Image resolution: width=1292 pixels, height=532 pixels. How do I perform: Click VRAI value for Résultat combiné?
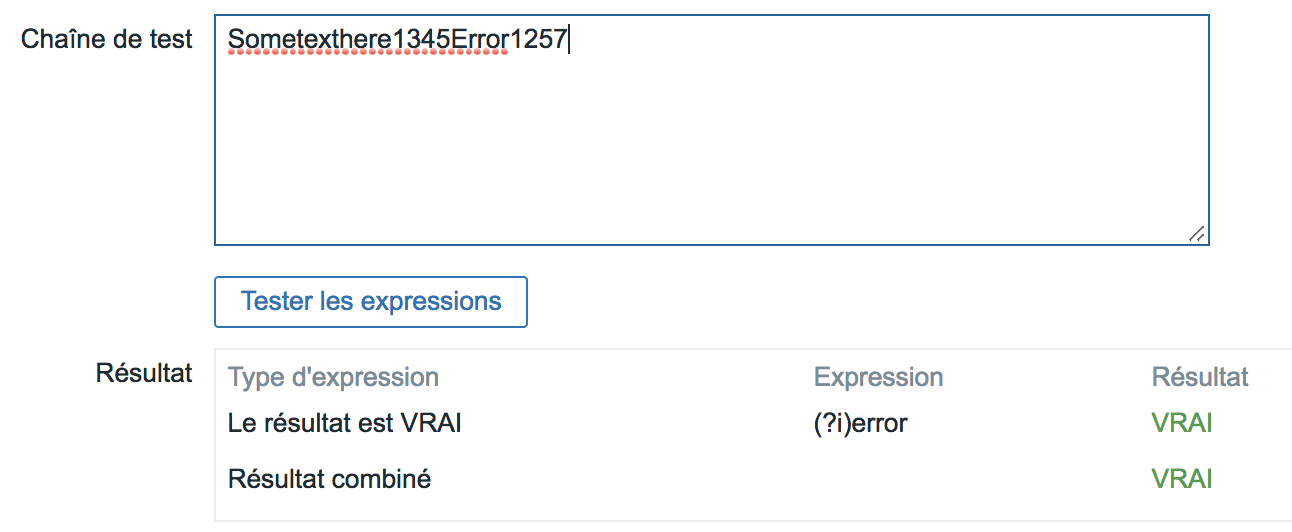coord(1182,479)
